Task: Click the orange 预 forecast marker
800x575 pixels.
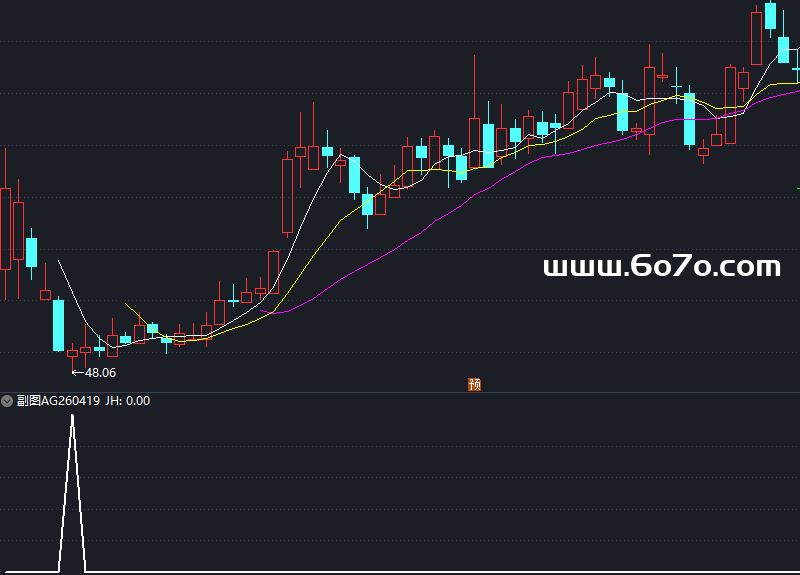Action: (475, 384)
